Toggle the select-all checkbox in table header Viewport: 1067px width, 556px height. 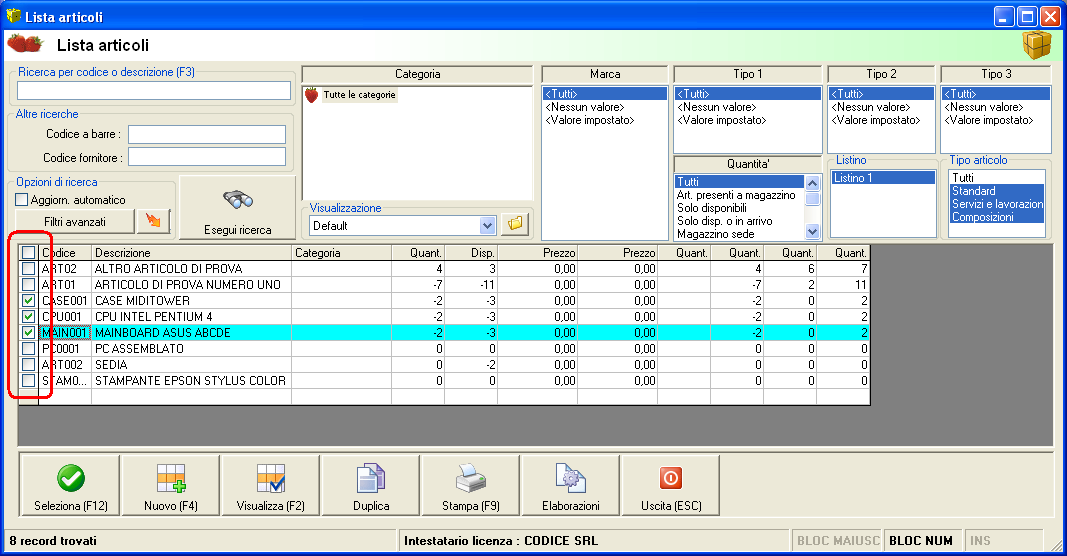[28, 252]
